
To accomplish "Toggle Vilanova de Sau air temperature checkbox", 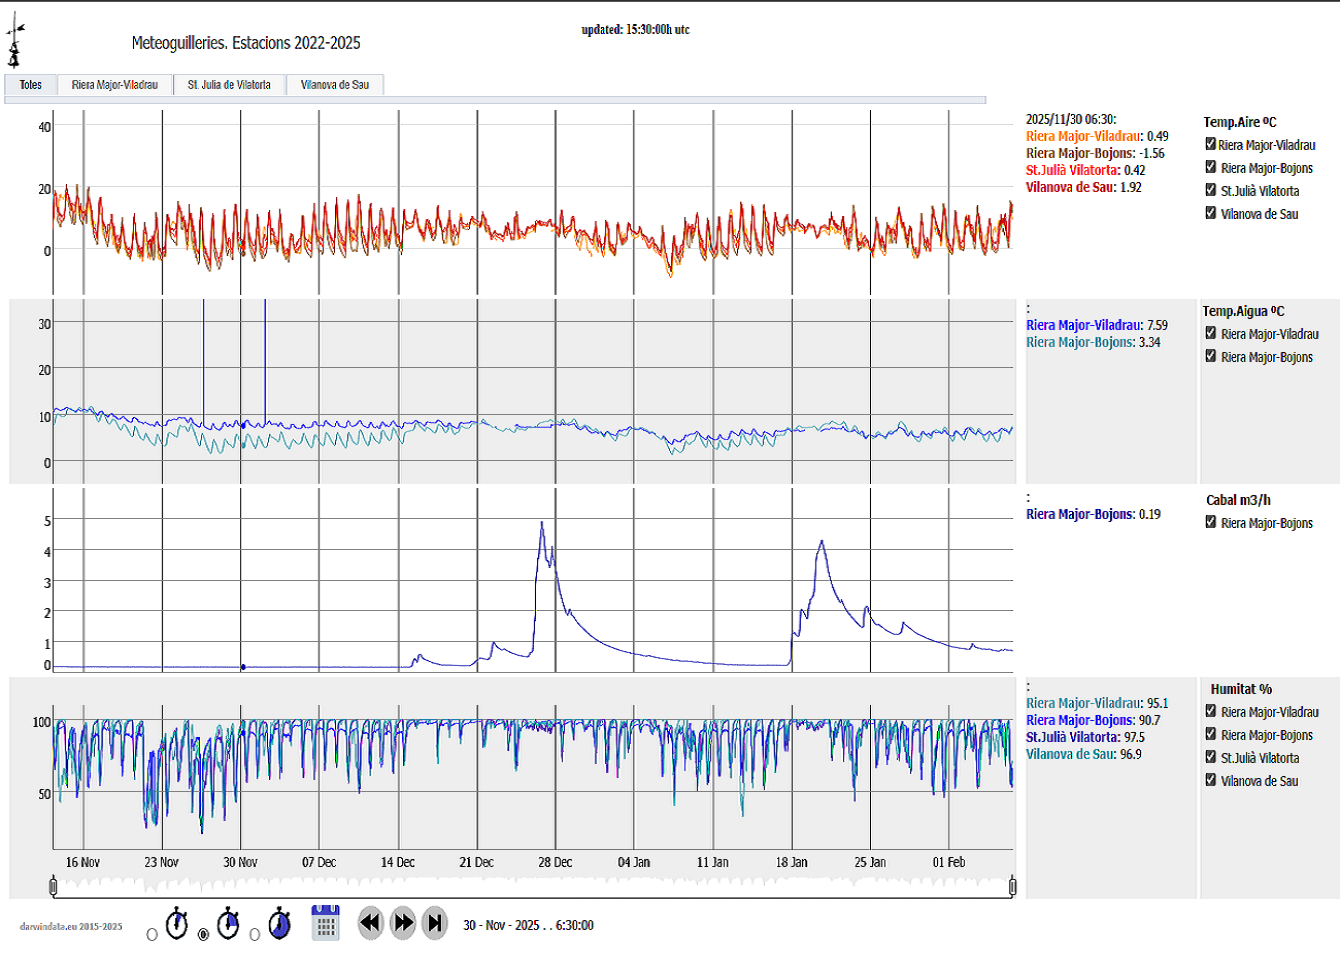I will (x=1210, y=213).
